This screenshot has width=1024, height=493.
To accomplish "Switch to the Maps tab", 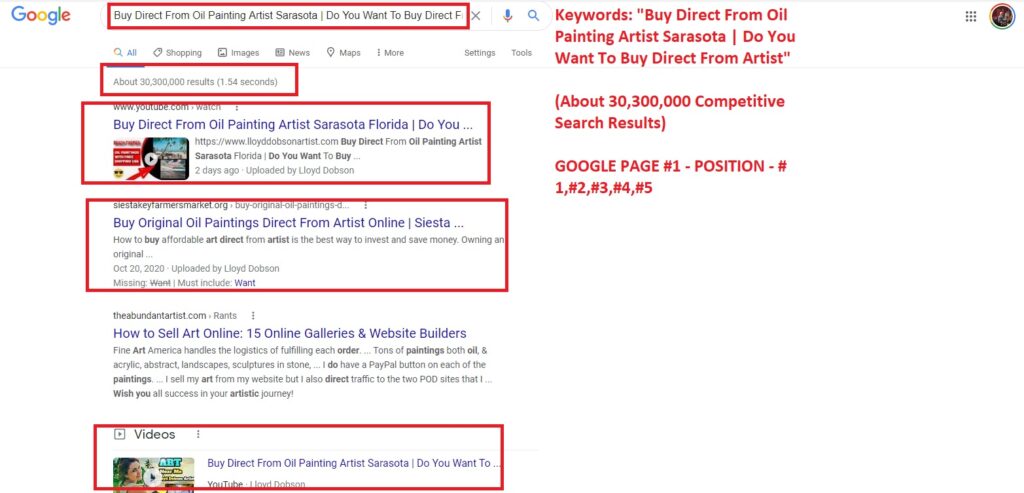I will pyautogui.click(x=344, y=53).
